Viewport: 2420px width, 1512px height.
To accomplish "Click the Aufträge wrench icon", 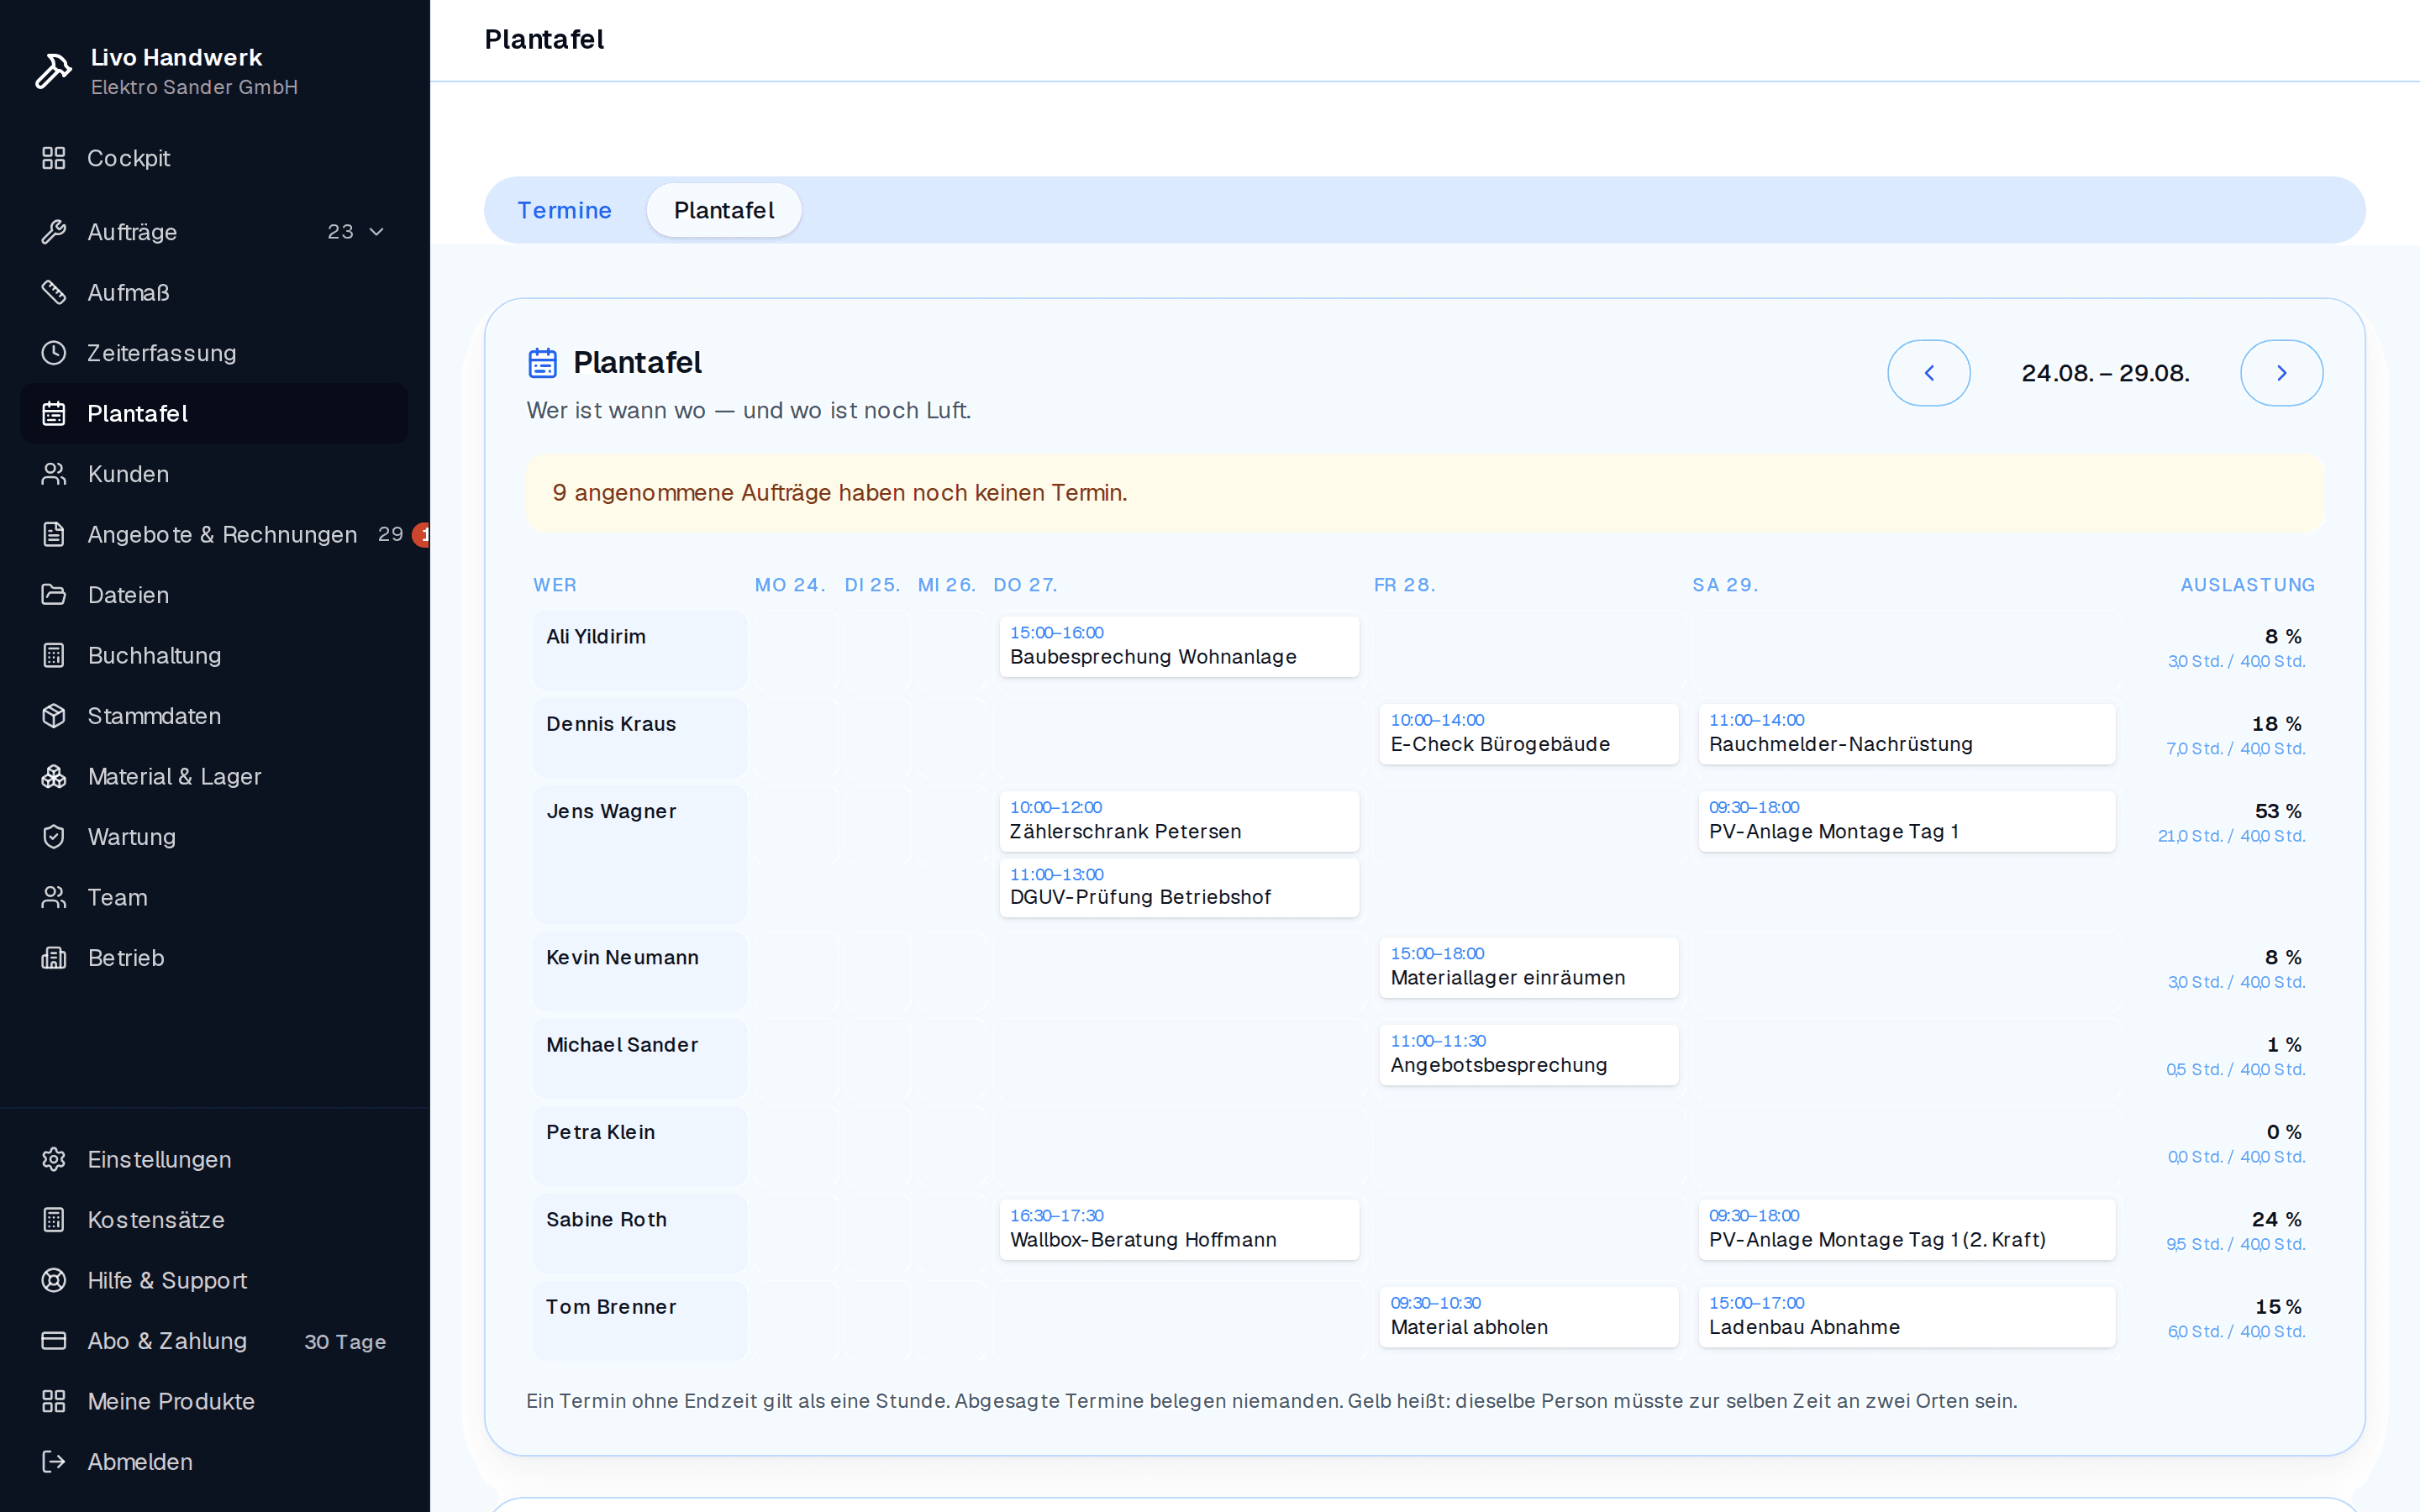I will tap(54, 232).
